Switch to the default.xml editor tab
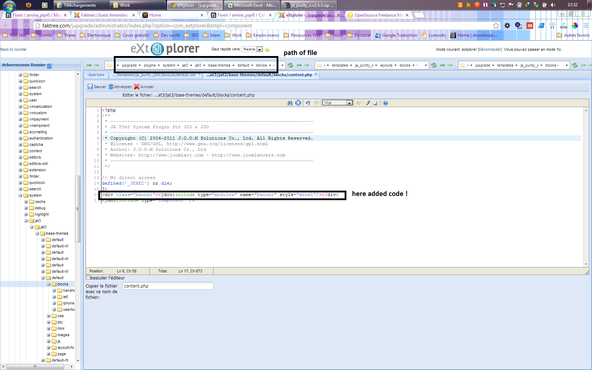 (x=155, y=75)
